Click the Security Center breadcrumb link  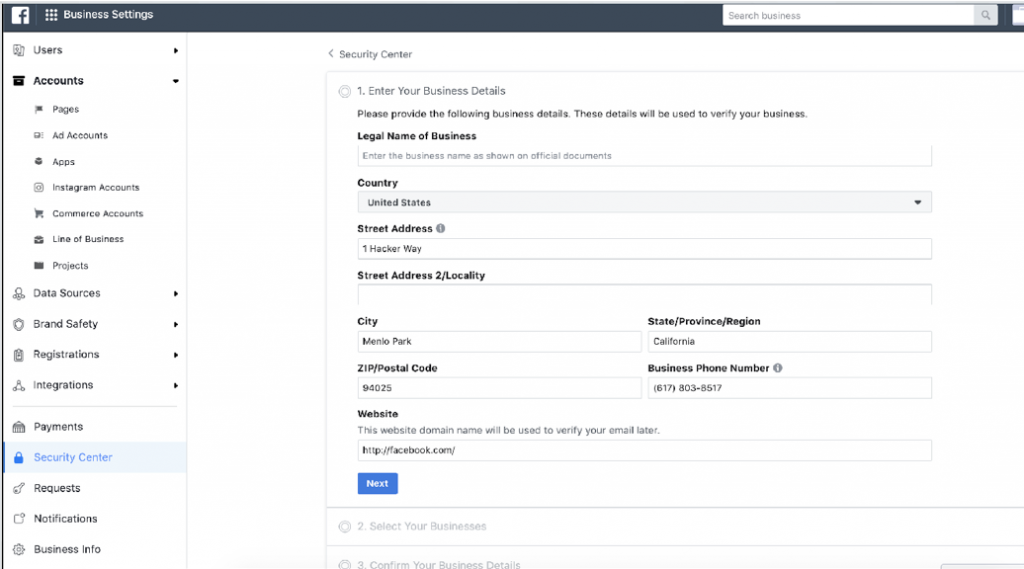[376, 54]
